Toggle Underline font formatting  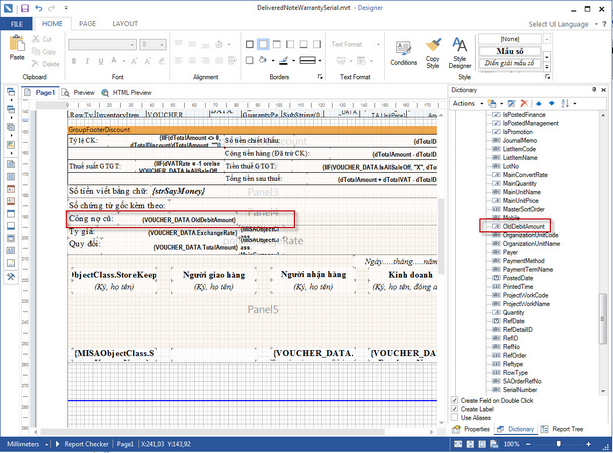click(x=101, y=61)
